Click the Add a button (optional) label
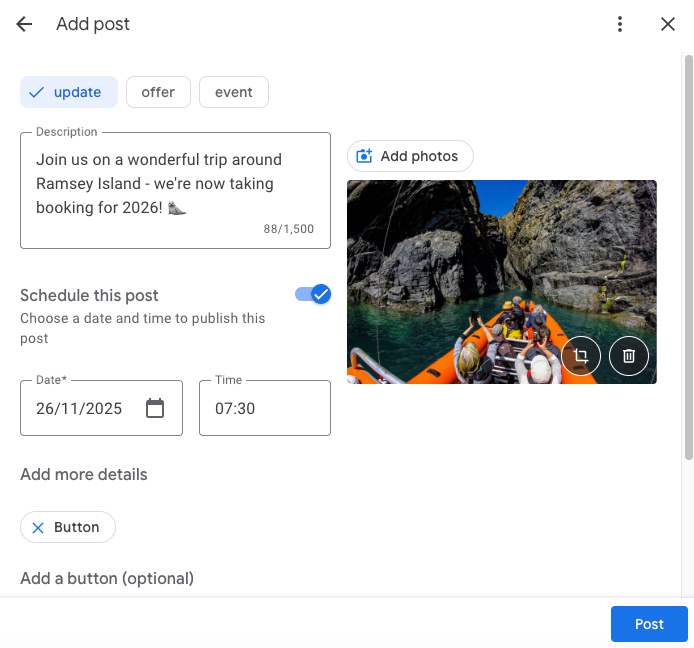 [x=107, y=578]
